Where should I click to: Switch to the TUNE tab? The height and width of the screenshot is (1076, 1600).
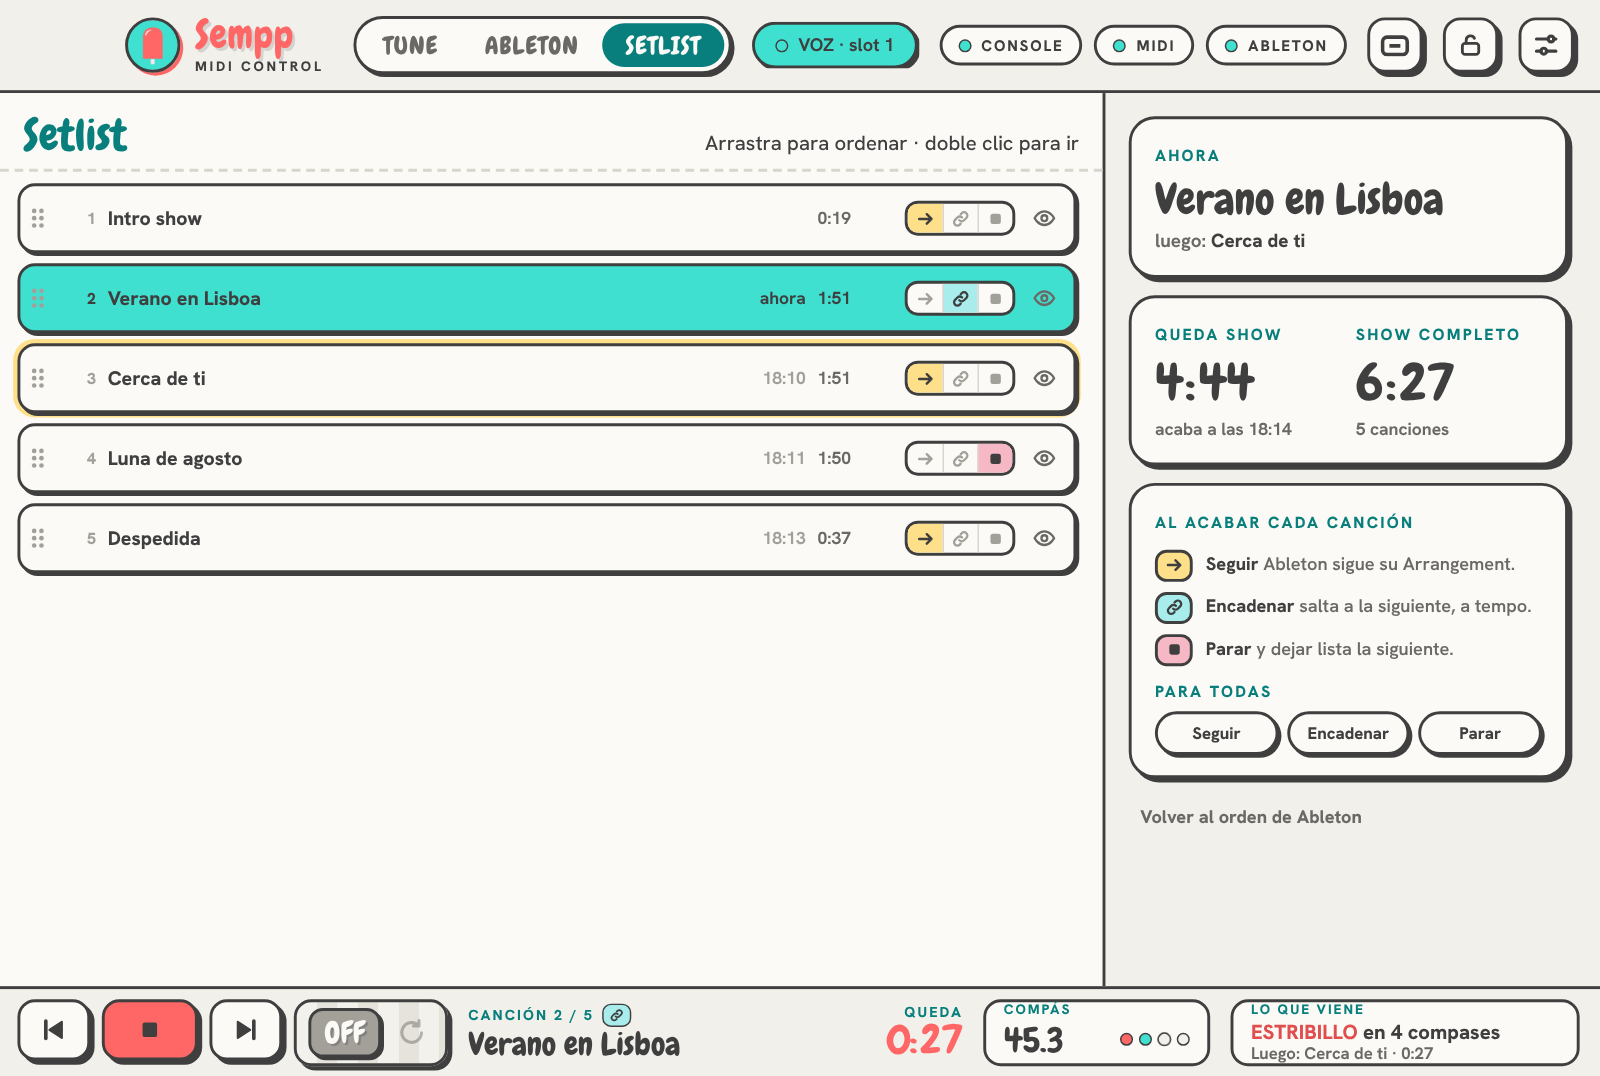pyautogui.click(x=410, y=45)
